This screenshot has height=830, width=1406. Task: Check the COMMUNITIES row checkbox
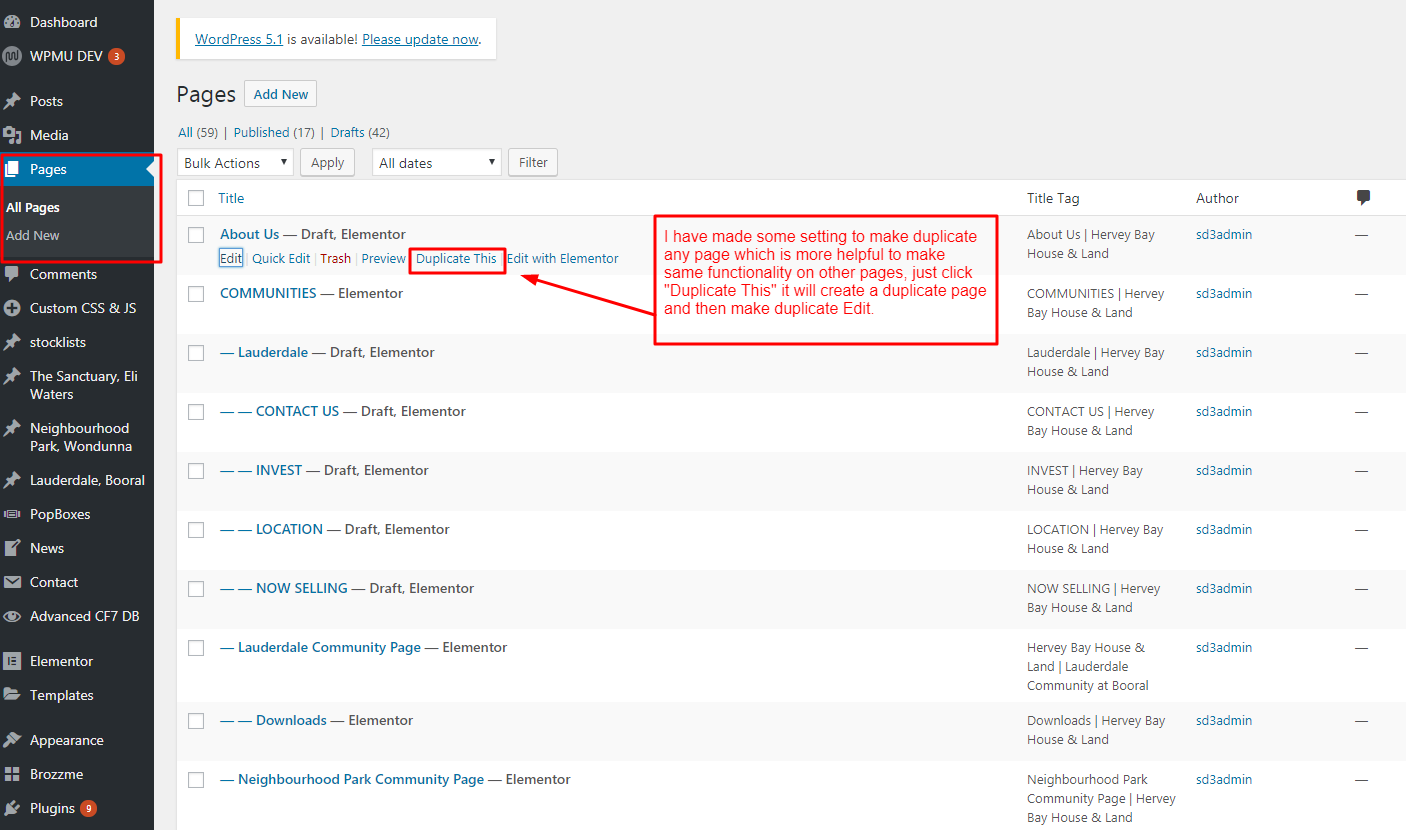(196, 293)
